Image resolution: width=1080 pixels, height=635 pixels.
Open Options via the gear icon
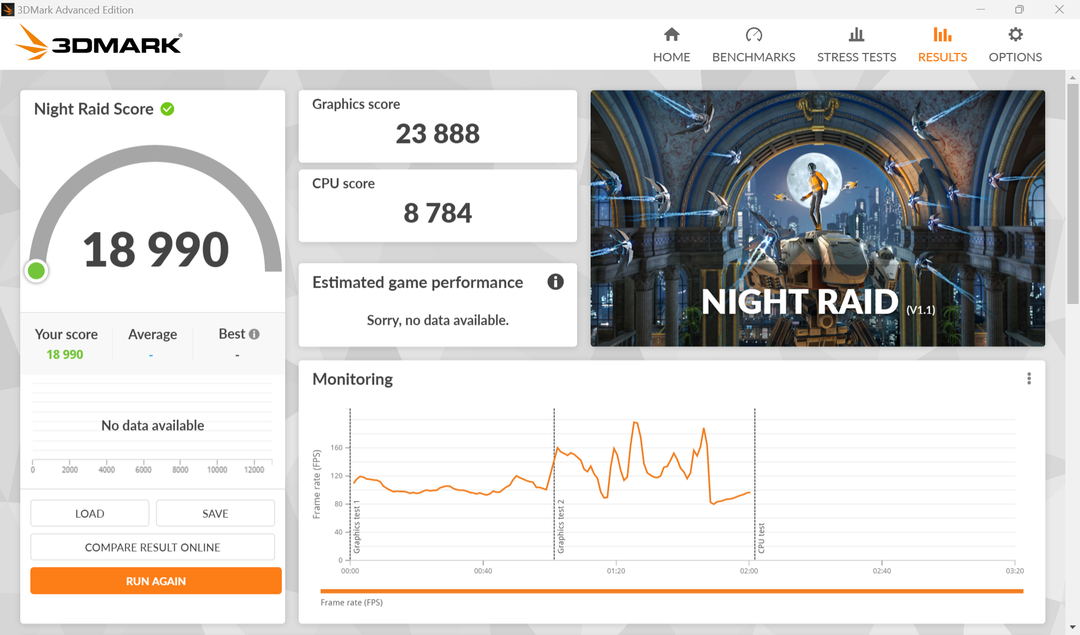(1014, 35)
